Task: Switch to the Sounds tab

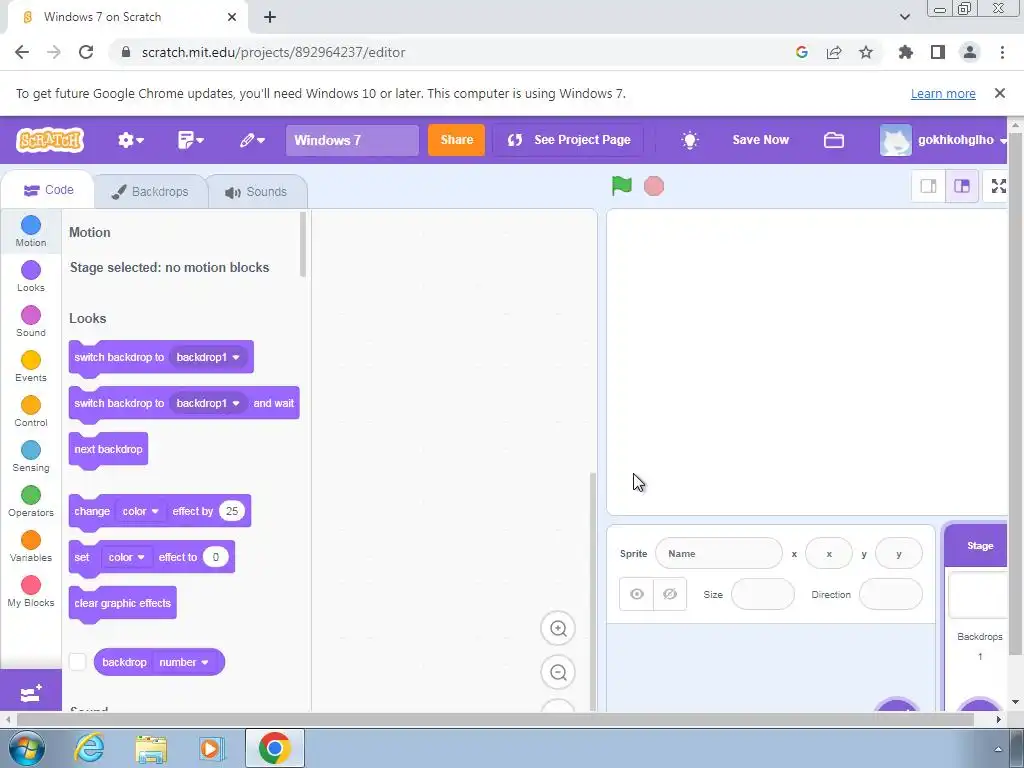Action: point(257,192)
